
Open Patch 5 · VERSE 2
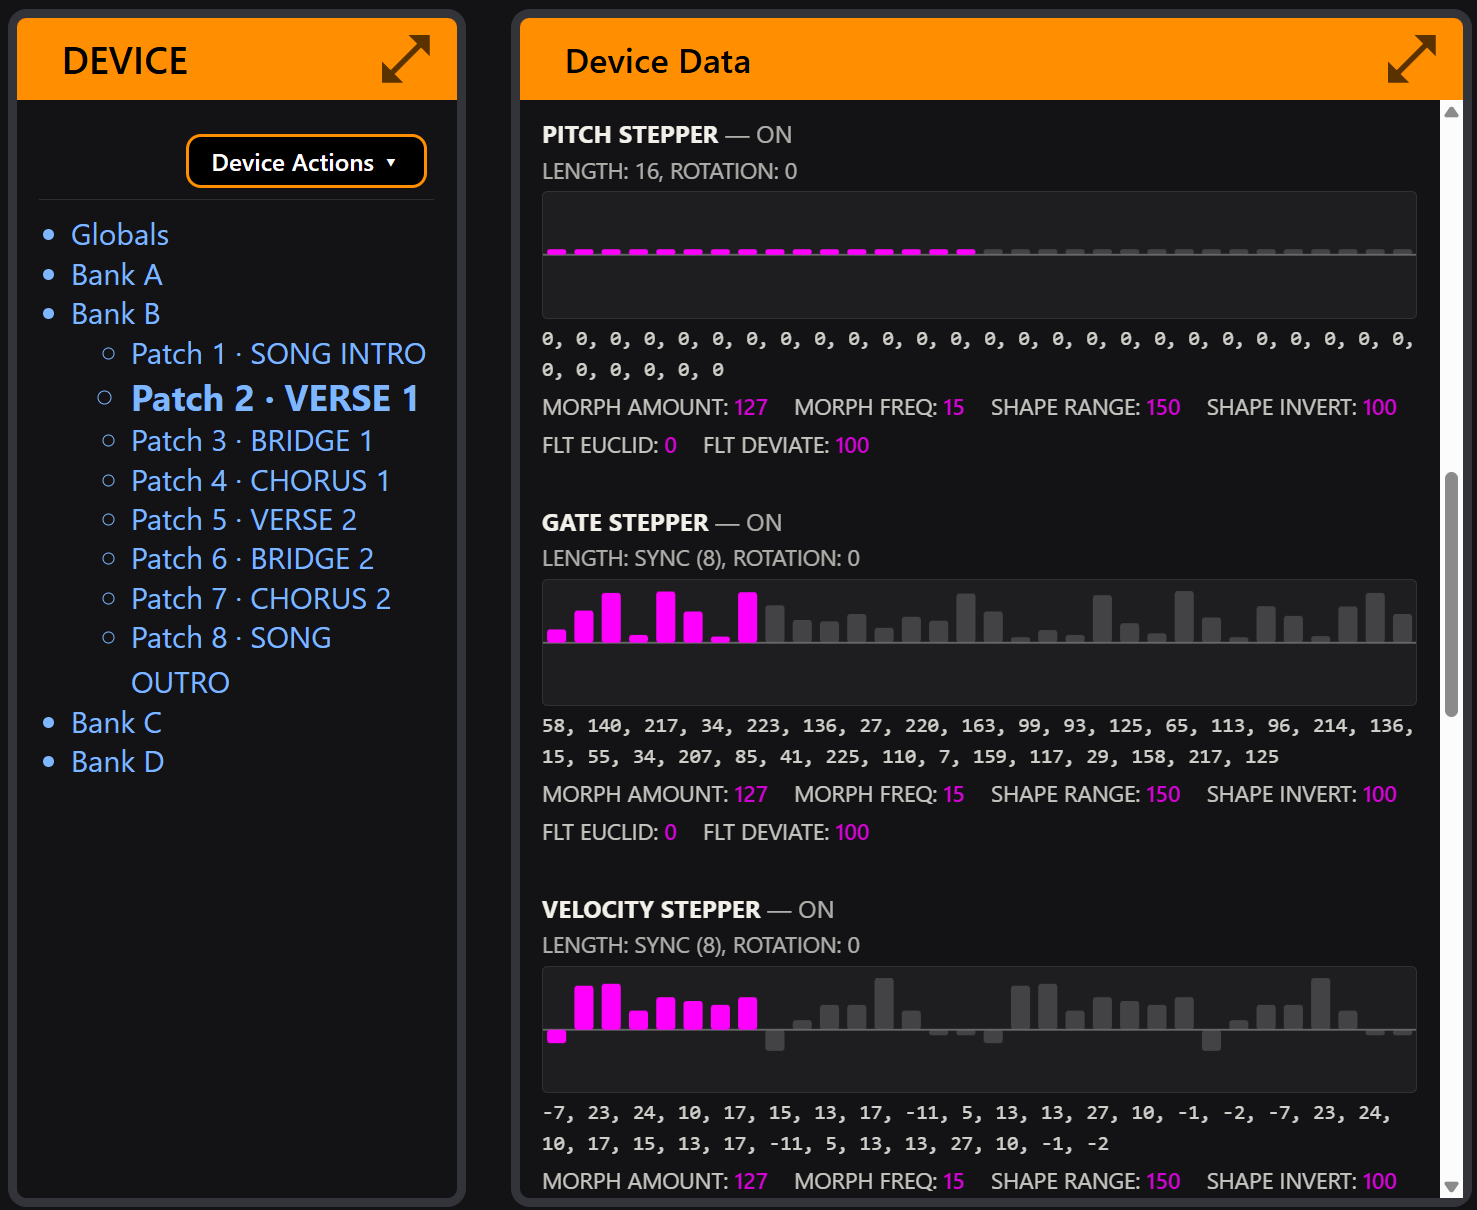tap(244, 519)
